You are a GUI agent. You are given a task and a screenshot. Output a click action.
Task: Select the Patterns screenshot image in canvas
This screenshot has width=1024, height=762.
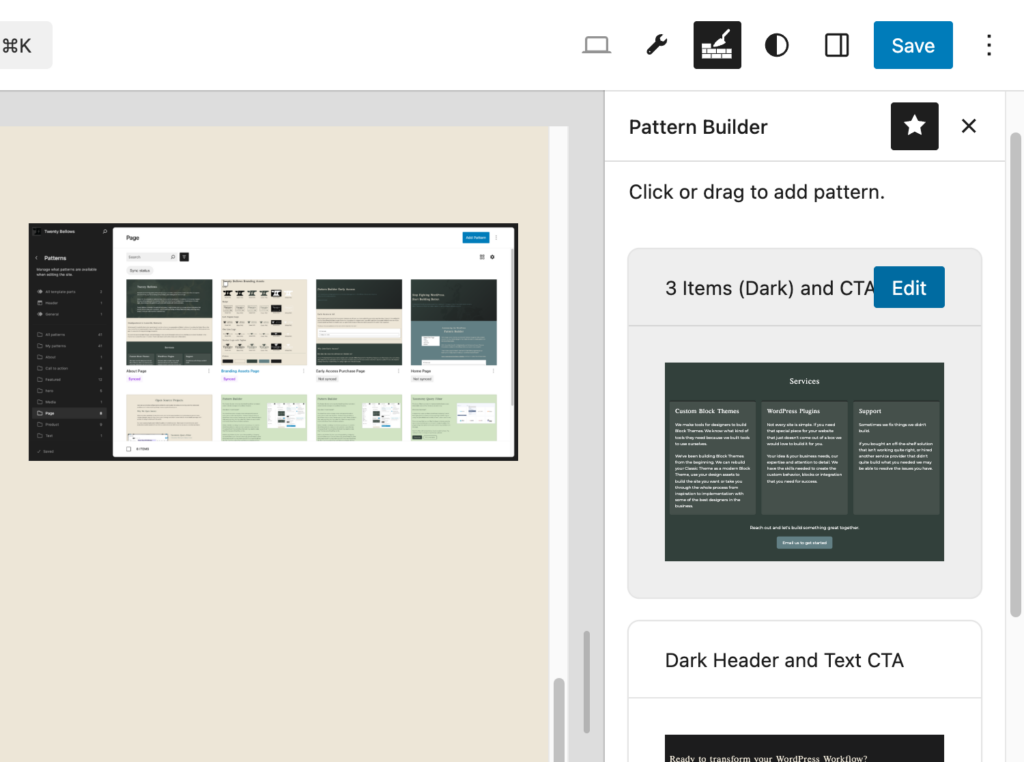point(273,342)
